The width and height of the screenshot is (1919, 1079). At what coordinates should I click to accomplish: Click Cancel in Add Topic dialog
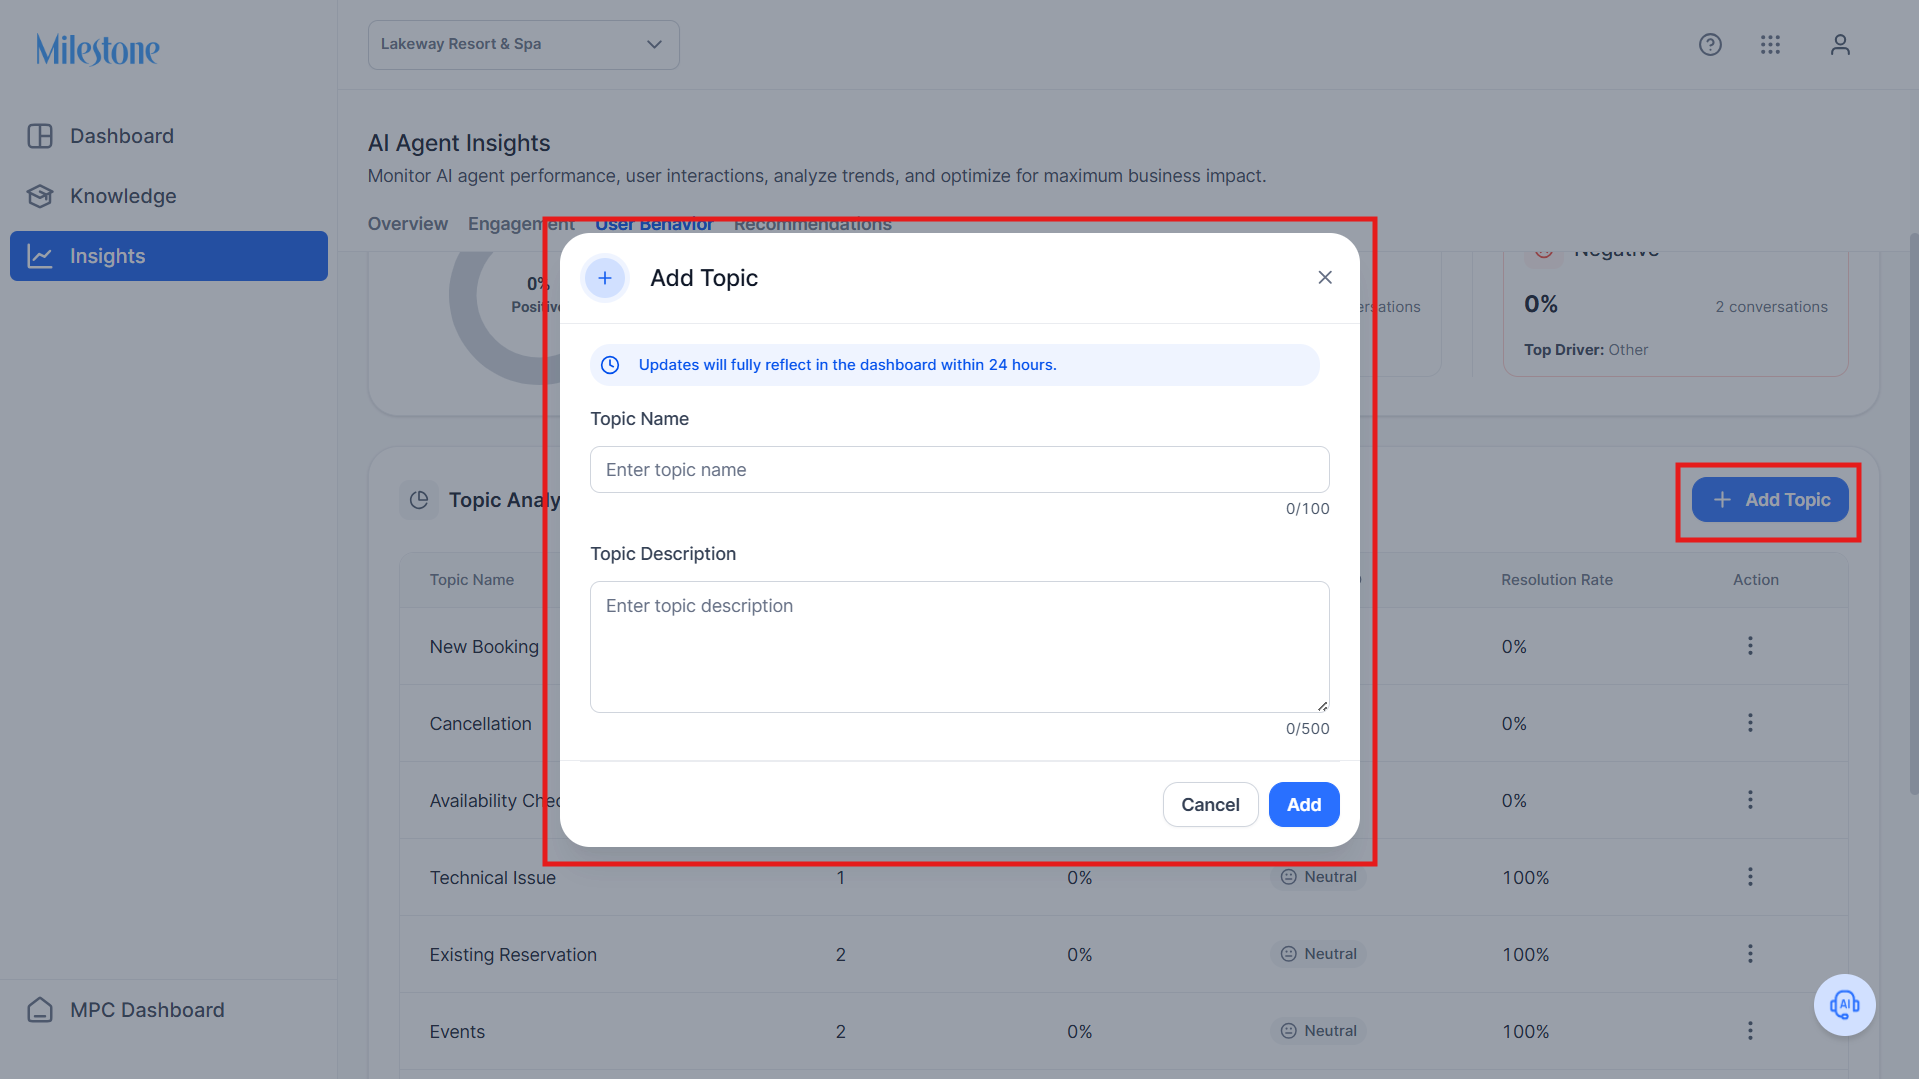[1210, 805]
